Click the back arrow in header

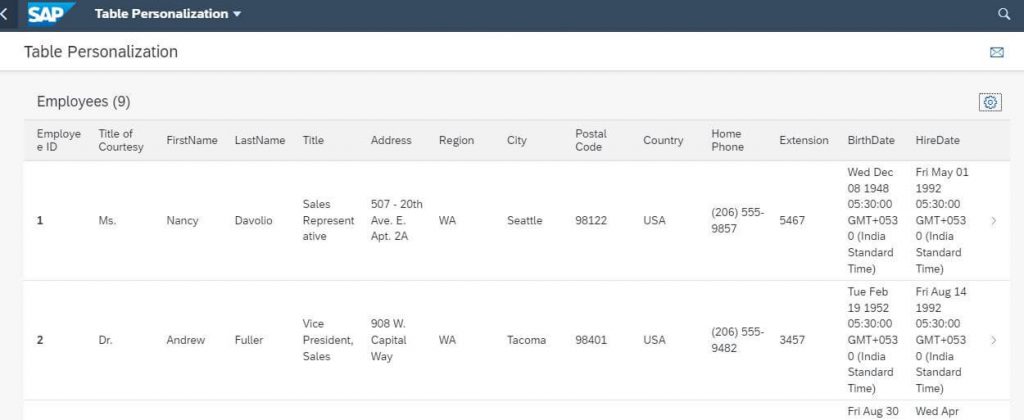pyautogui.click(x=4, y=14)
